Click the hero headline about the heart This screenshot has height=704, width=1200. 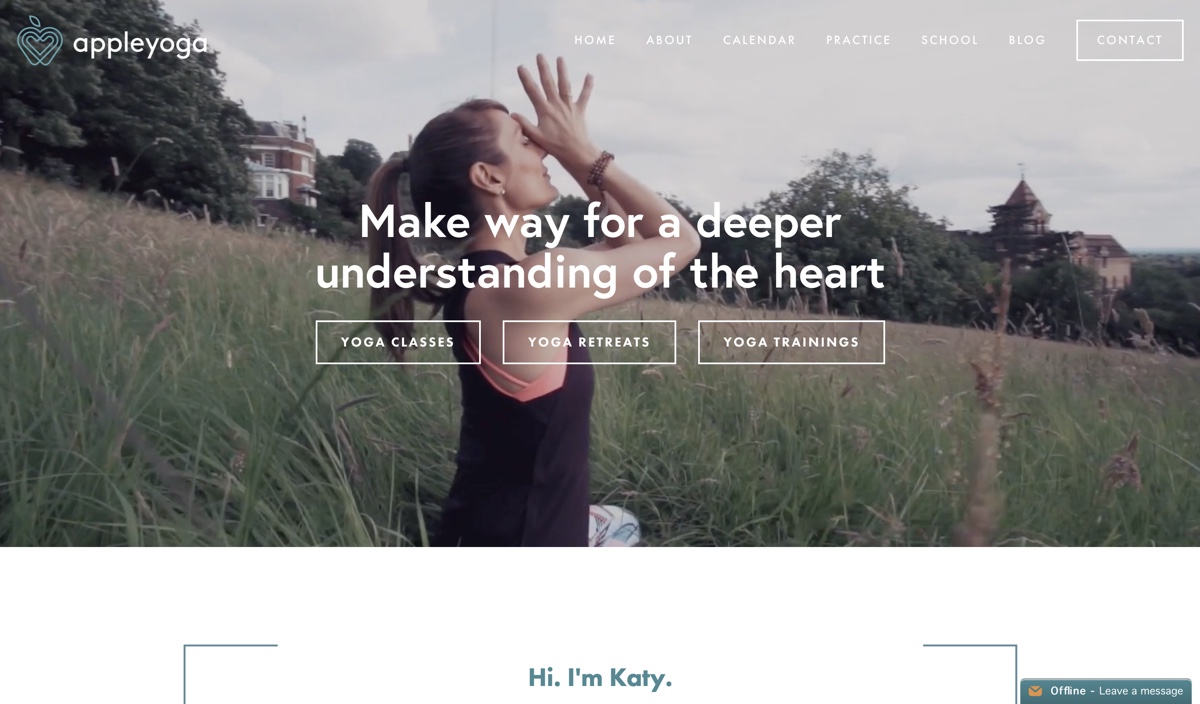click(600, 246)
